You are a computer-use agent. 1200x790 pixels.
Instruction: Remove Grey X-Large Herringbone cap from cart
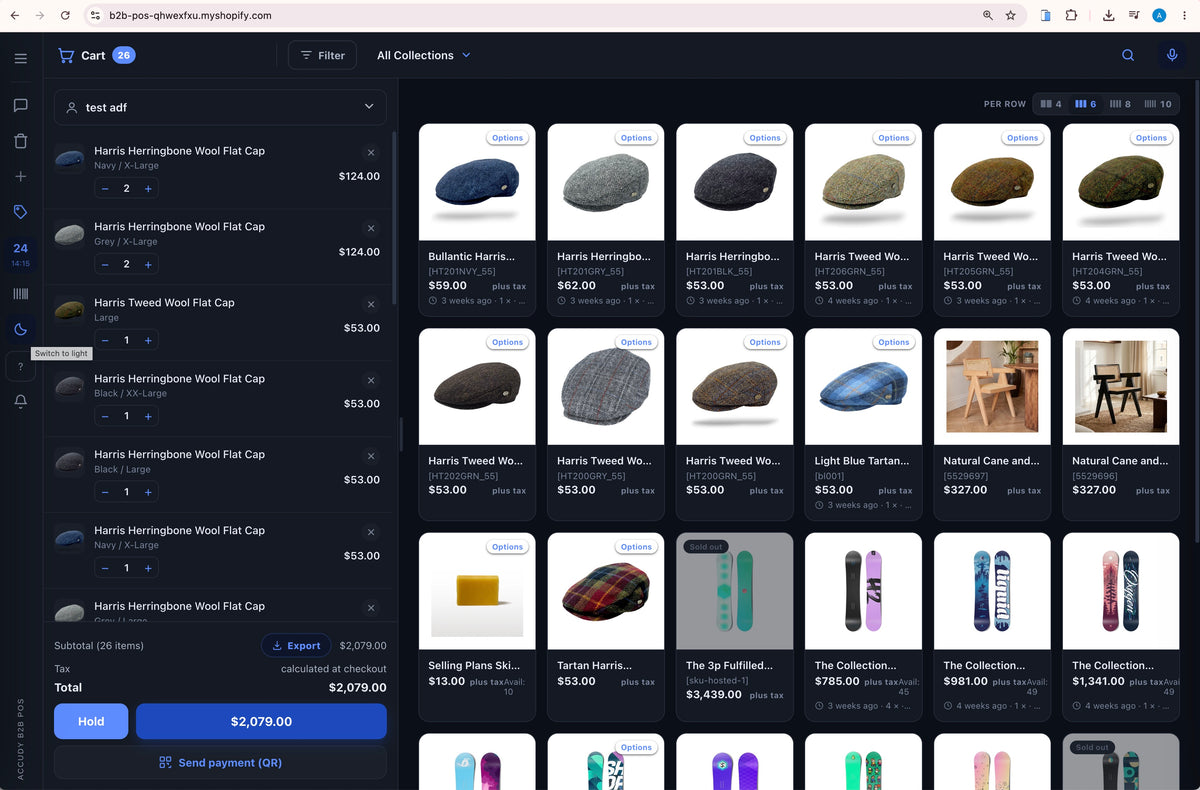coord(371,228)
